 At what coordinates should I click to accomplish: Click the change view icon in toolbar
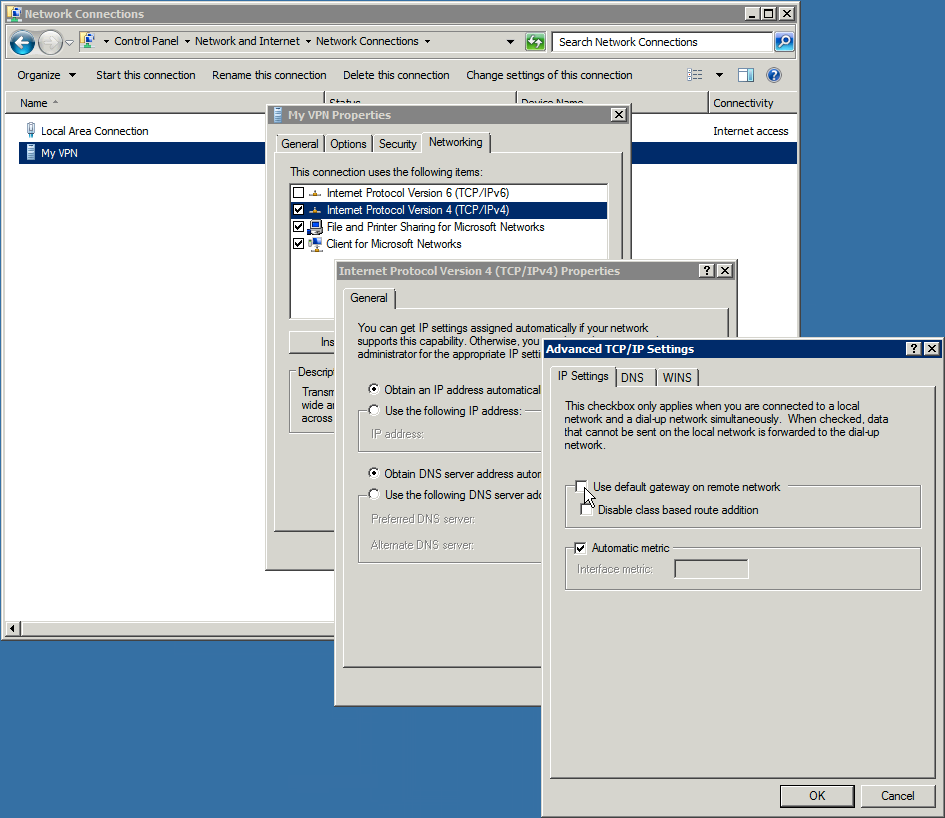pos(695,75)
